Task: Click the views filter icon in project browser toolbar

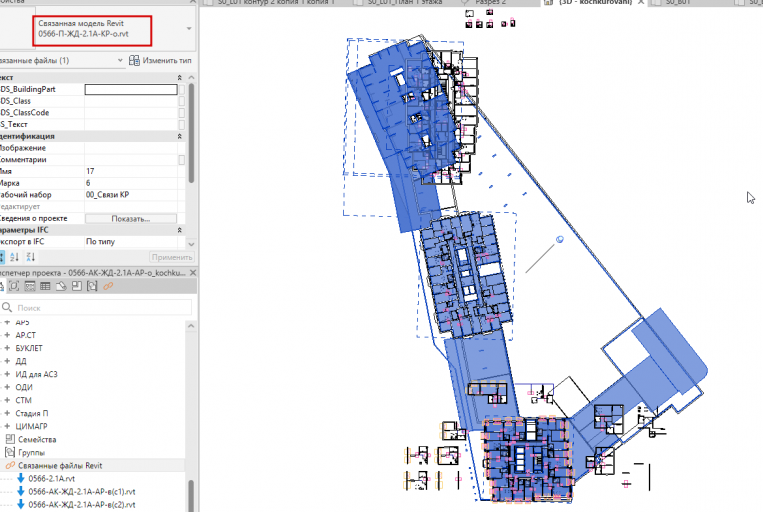Action: (14, 286)
